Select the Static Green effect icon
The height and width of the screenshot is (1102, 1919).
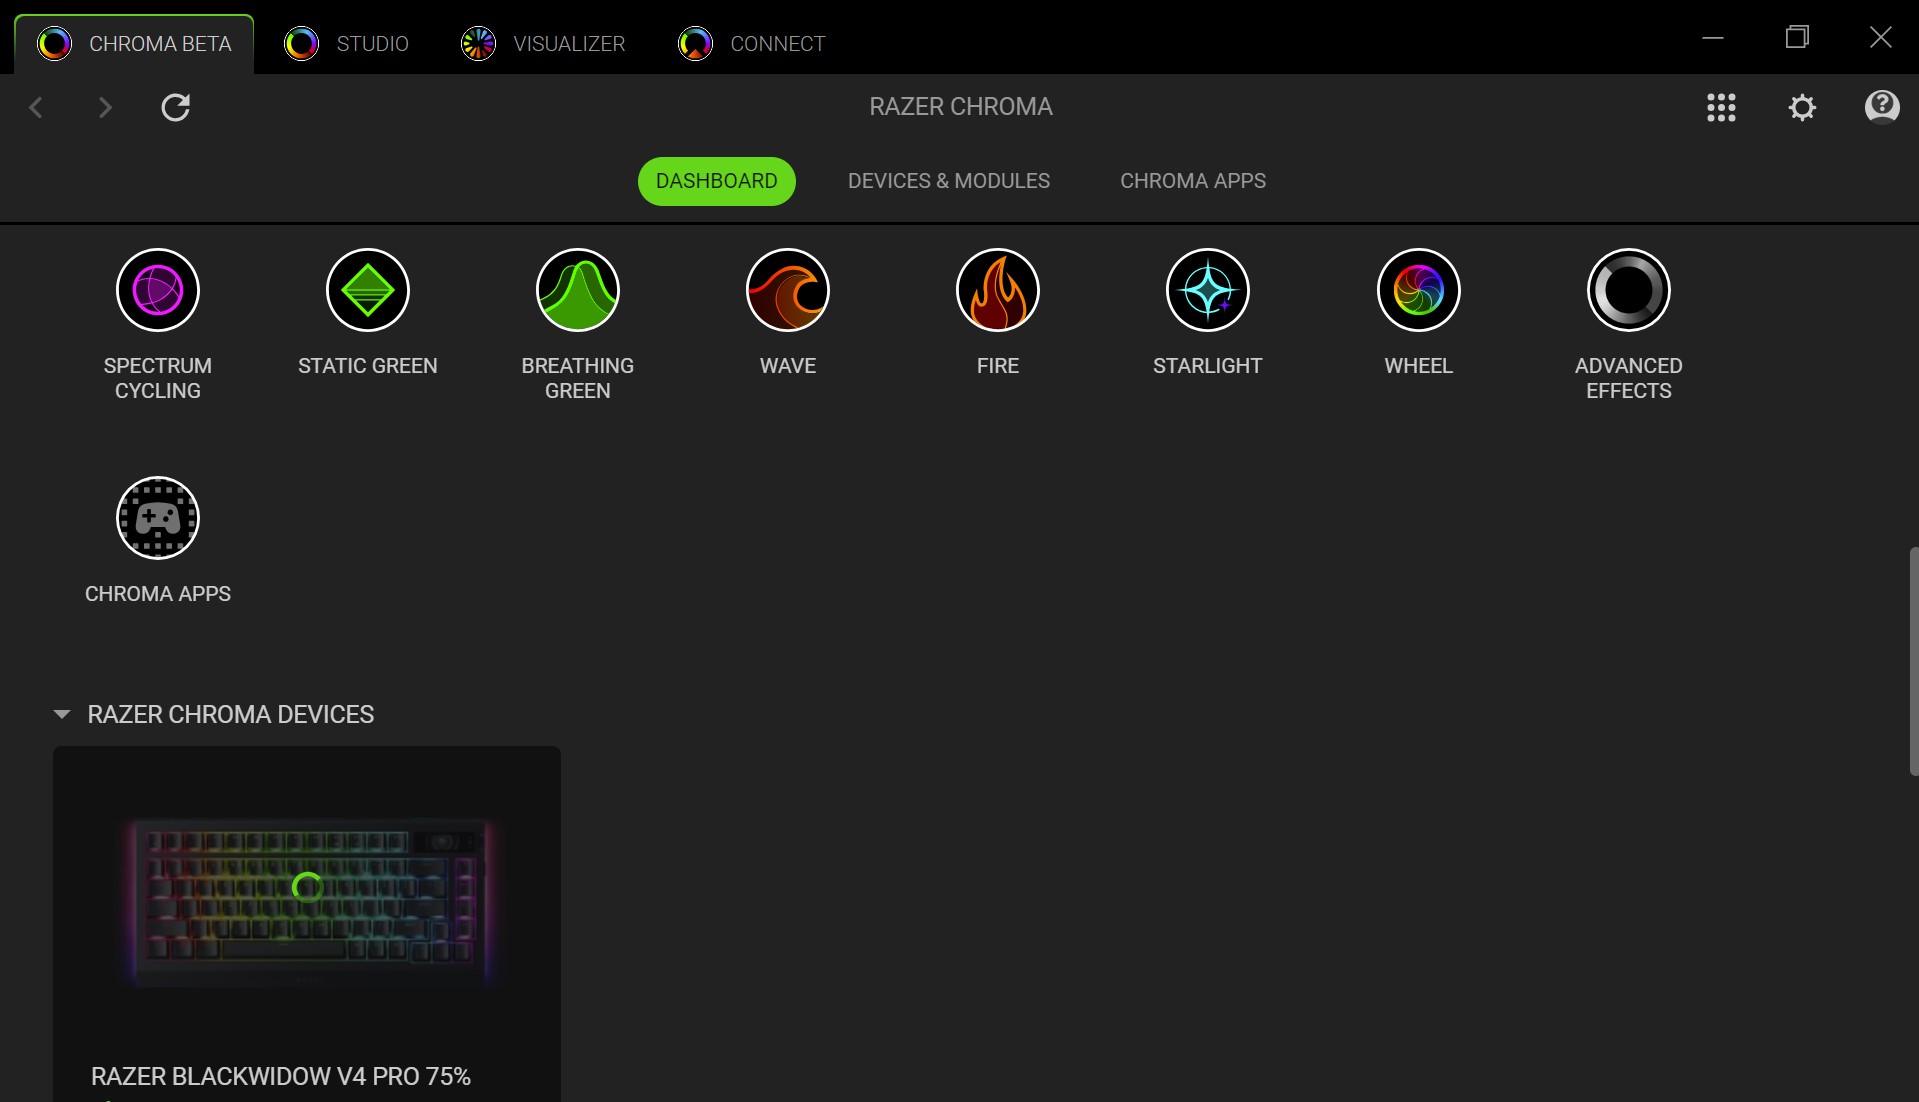(x=368, y=290)
